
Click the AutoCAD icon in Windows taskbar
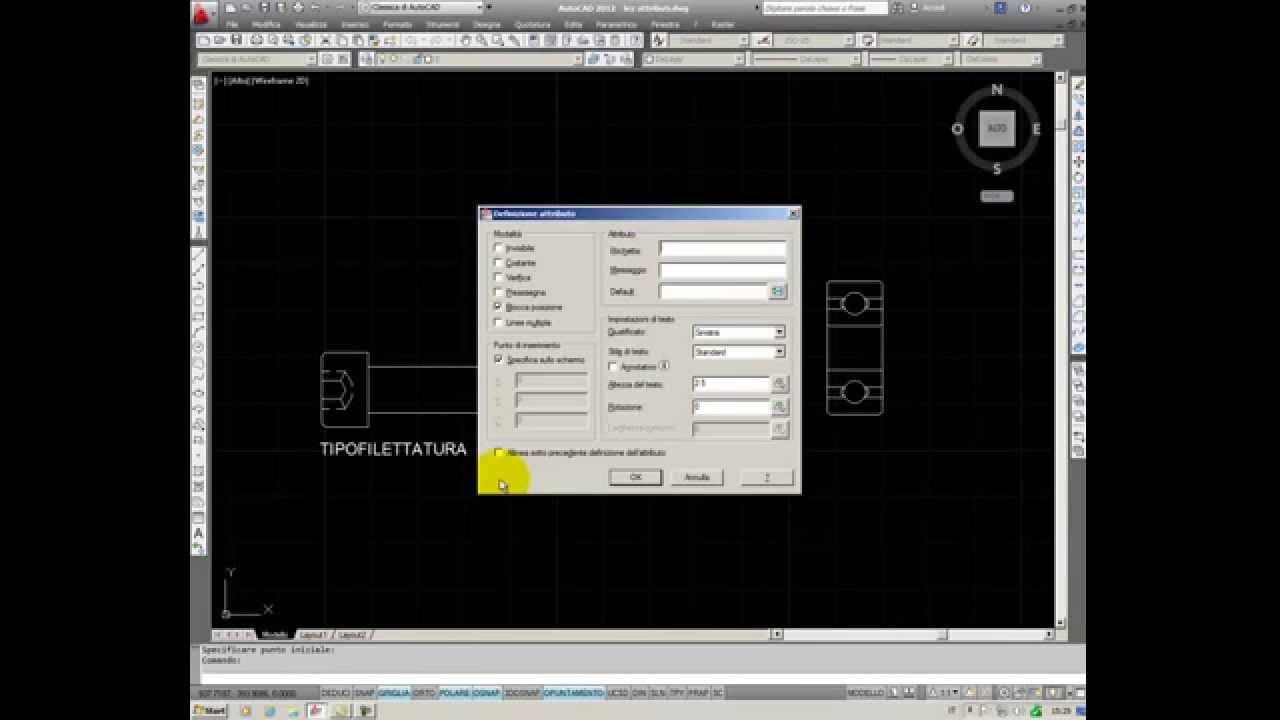pyautogui.click(x=315, y=711)
